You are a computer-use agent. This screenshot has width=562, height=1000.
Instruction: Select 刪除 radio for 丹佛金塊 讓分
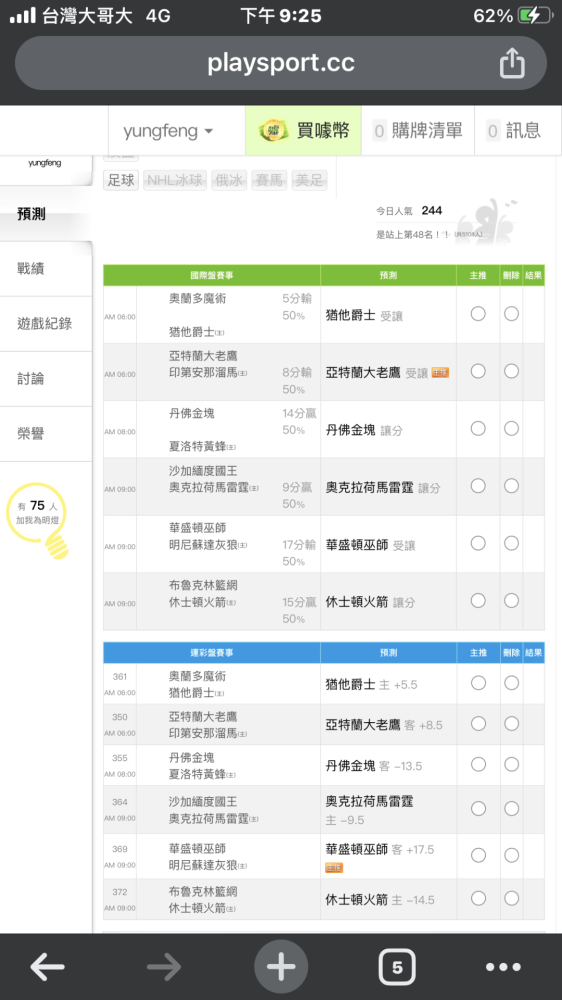tap(511, 429)
